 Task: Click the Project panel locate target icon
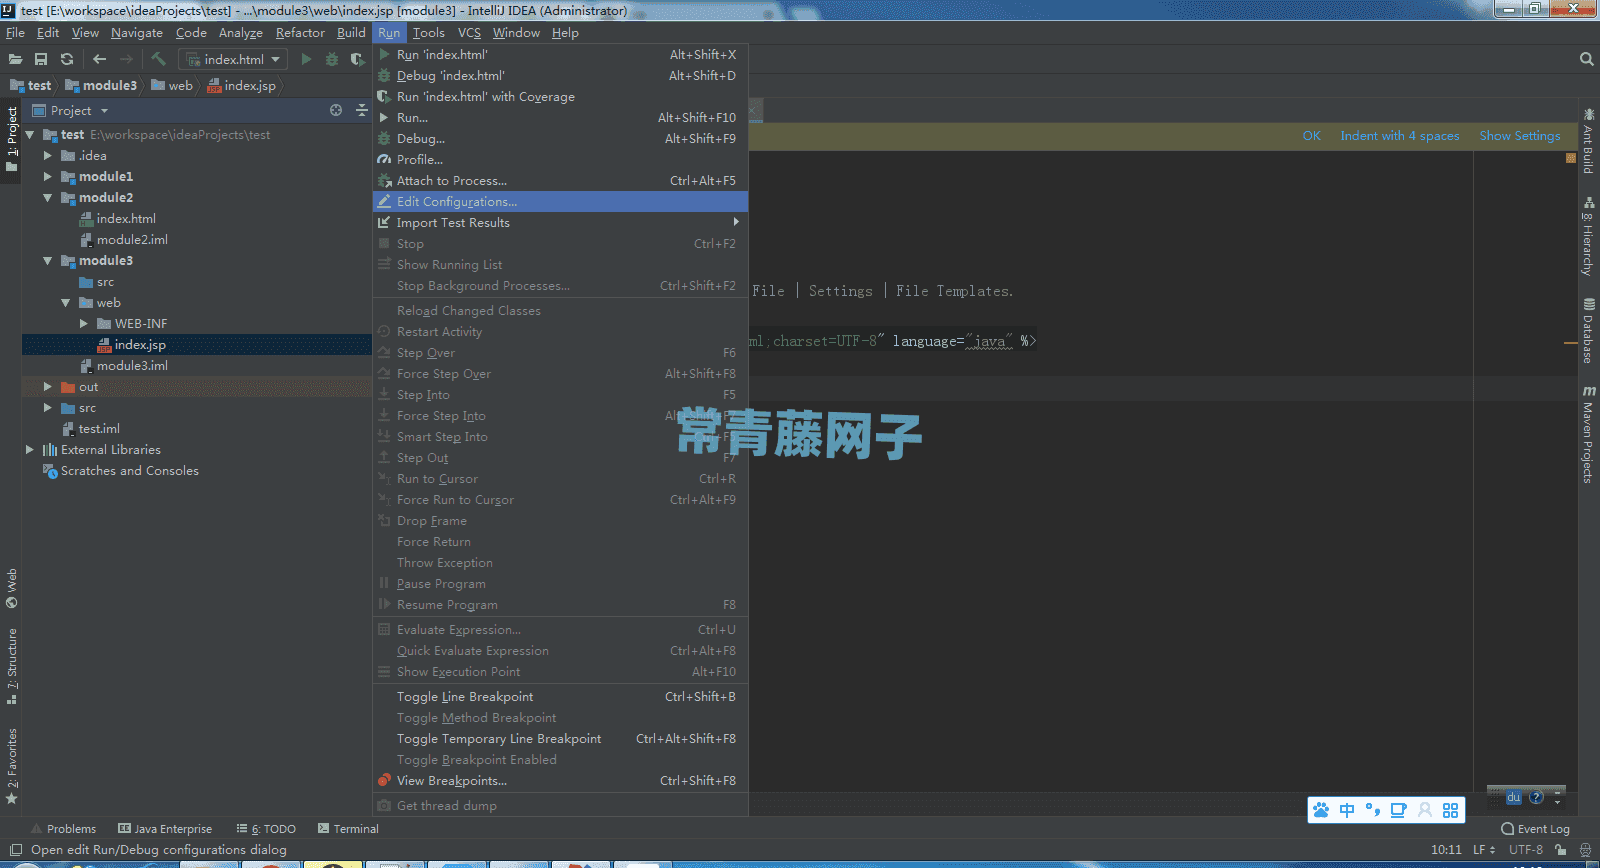(x=336, y=110)
